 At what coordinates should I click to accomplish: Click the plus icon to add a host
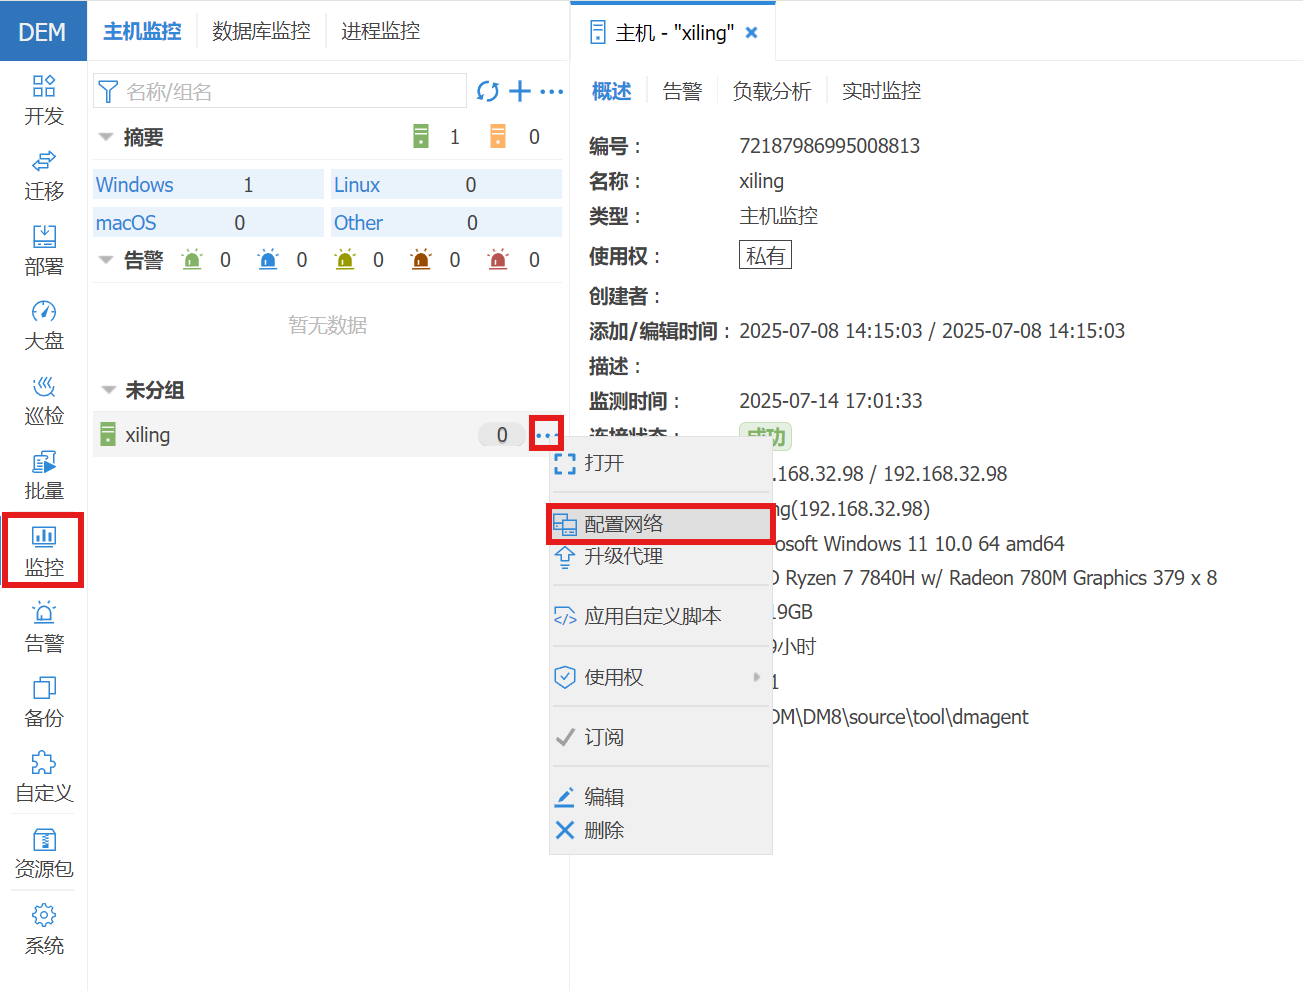(520, 91)
